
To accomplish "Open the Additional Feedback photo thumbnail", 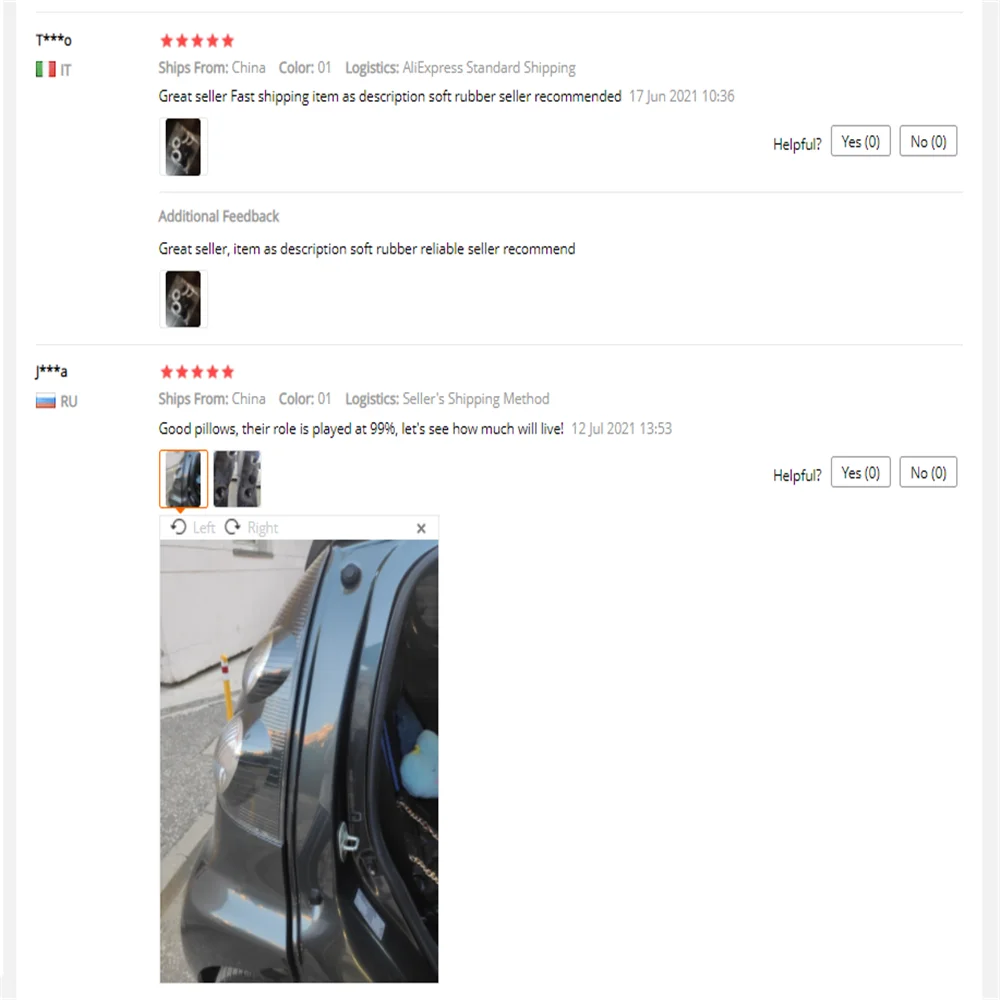I will pyautogui.click(x=183, y=299).
